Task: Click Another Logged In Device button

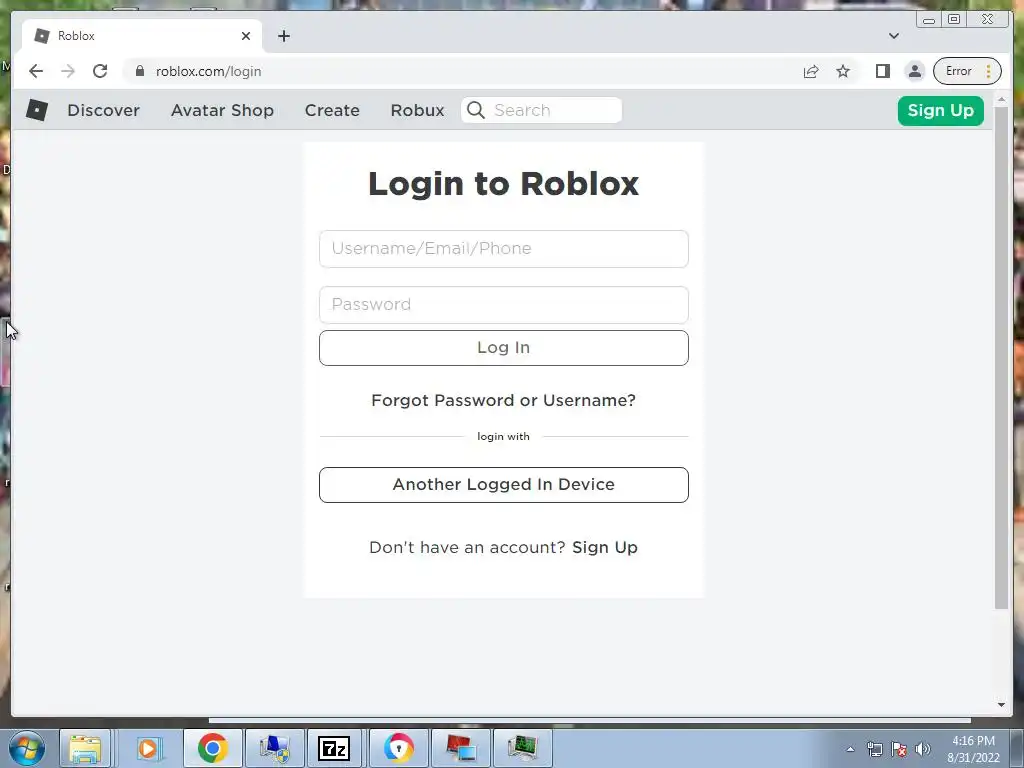Action: click(x=504, y=485)
